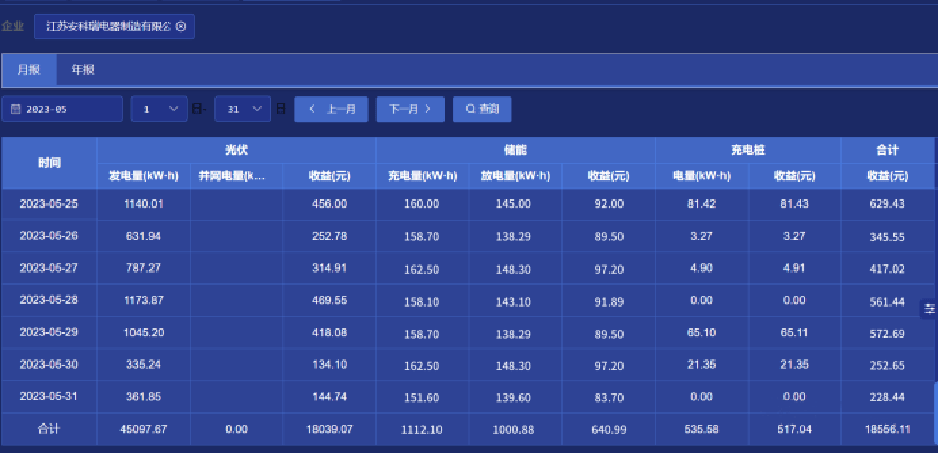The height and width of the screenshot is (453, 938).
Task: Expand the end day dropdown showing 31
Action: click(x=242, y=110)
